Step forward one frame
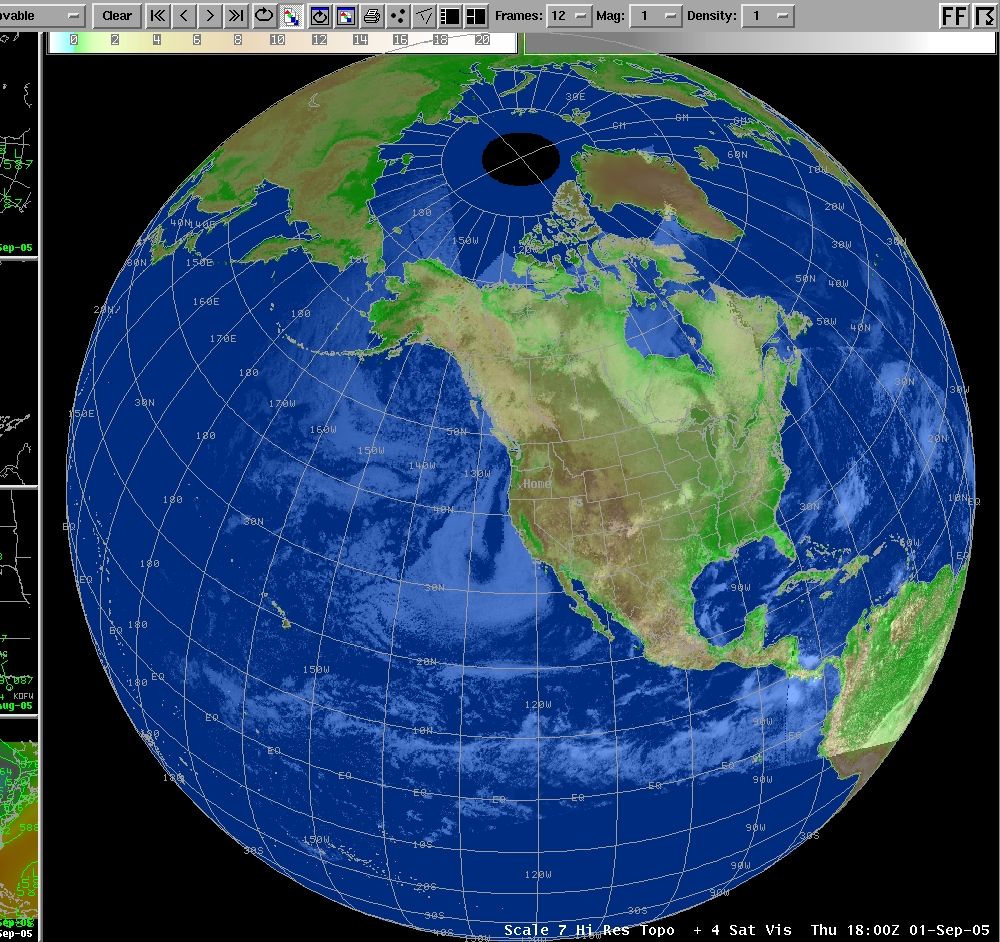This screenshot has height=942, width=1000. pos(210,16)
